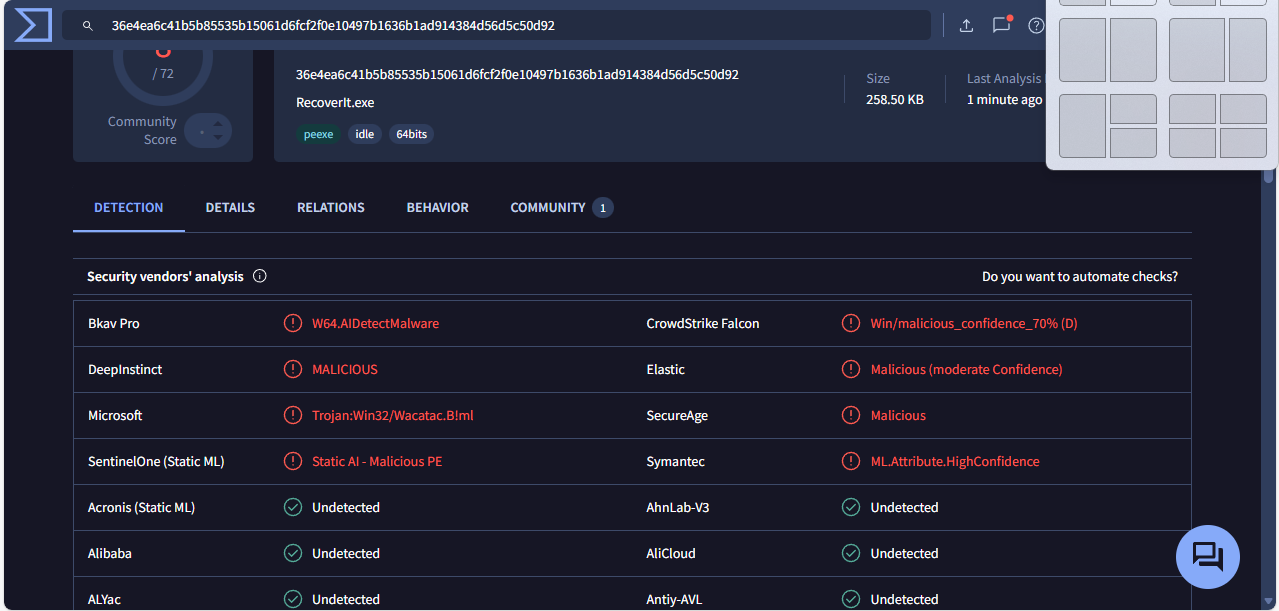Snap to bottom-right zone of the three-zone layout
The width and height of the screenshot is (1279, 611).
coord(1133,143)
